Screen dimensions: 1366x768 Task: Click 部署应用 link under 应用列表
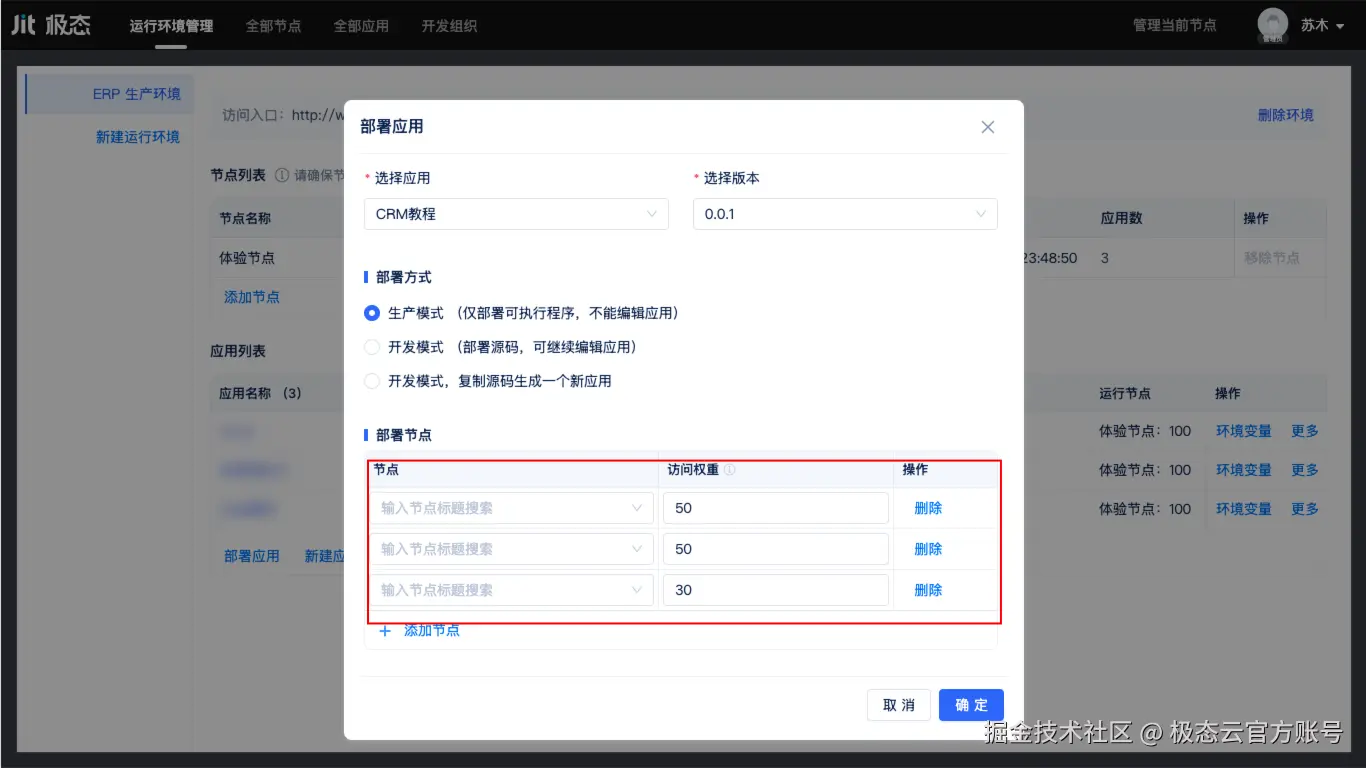click(x=252, y=556)
